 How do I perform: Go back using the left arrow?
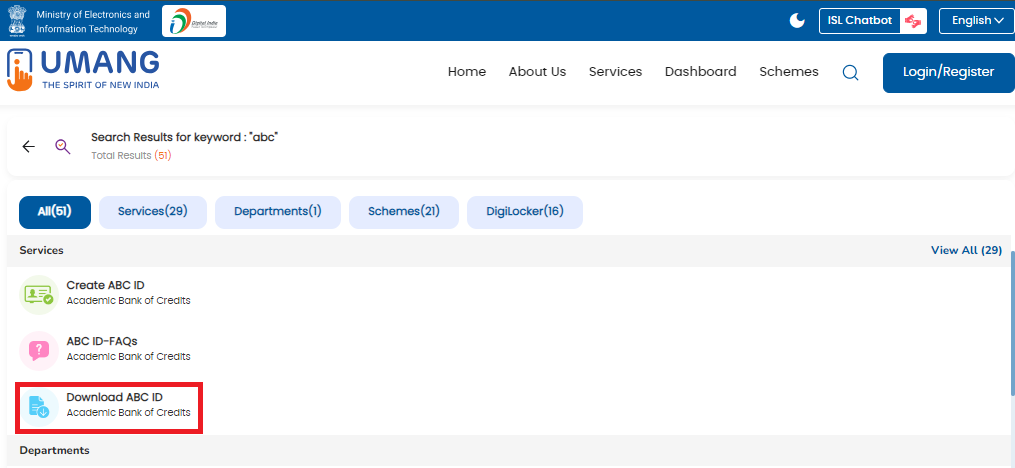click(x=29, y=146)
